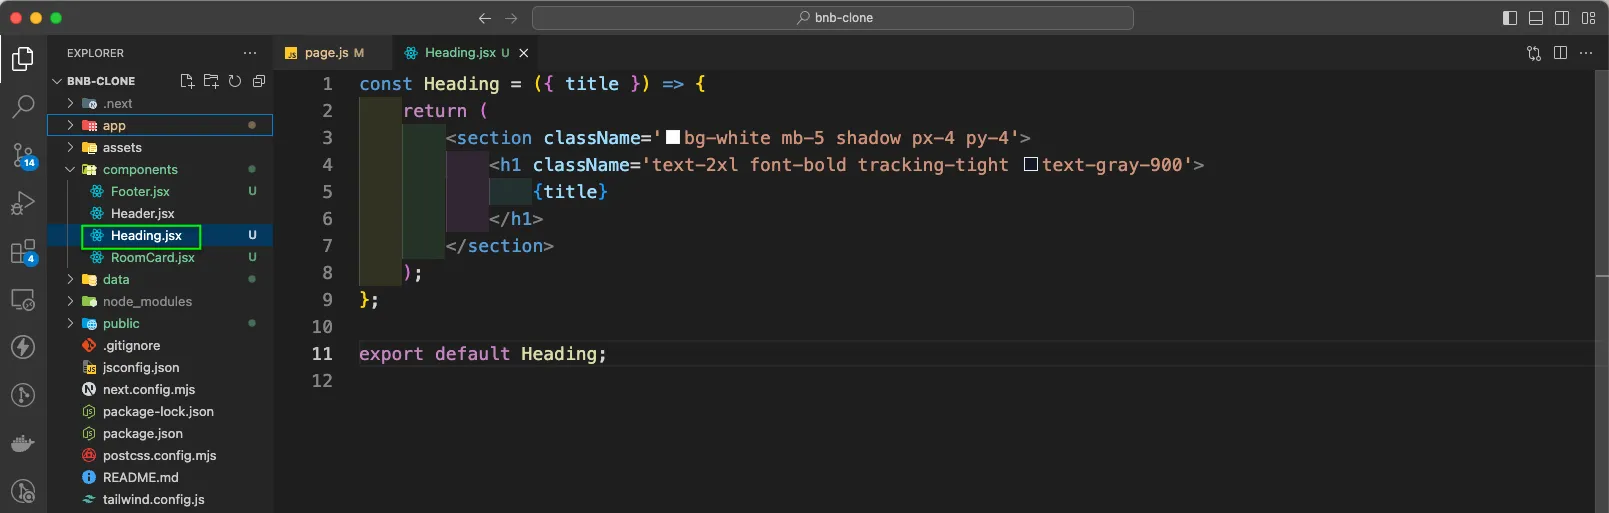Toggle the bottom panel visibility
This screenshot has width=1609, height=513.
click(x=1536, y=18)
